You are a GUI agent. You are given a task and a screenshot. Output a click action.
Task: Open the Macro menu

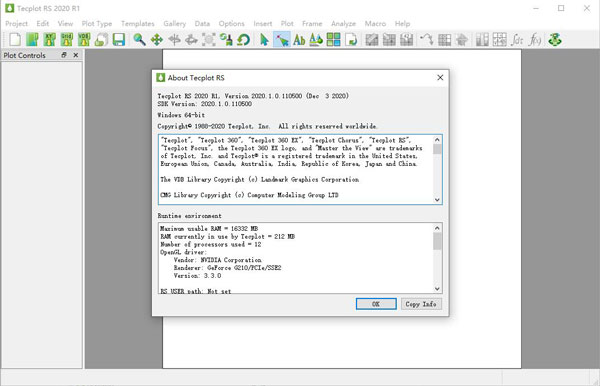pyautogui.click(x=375, y=24)
